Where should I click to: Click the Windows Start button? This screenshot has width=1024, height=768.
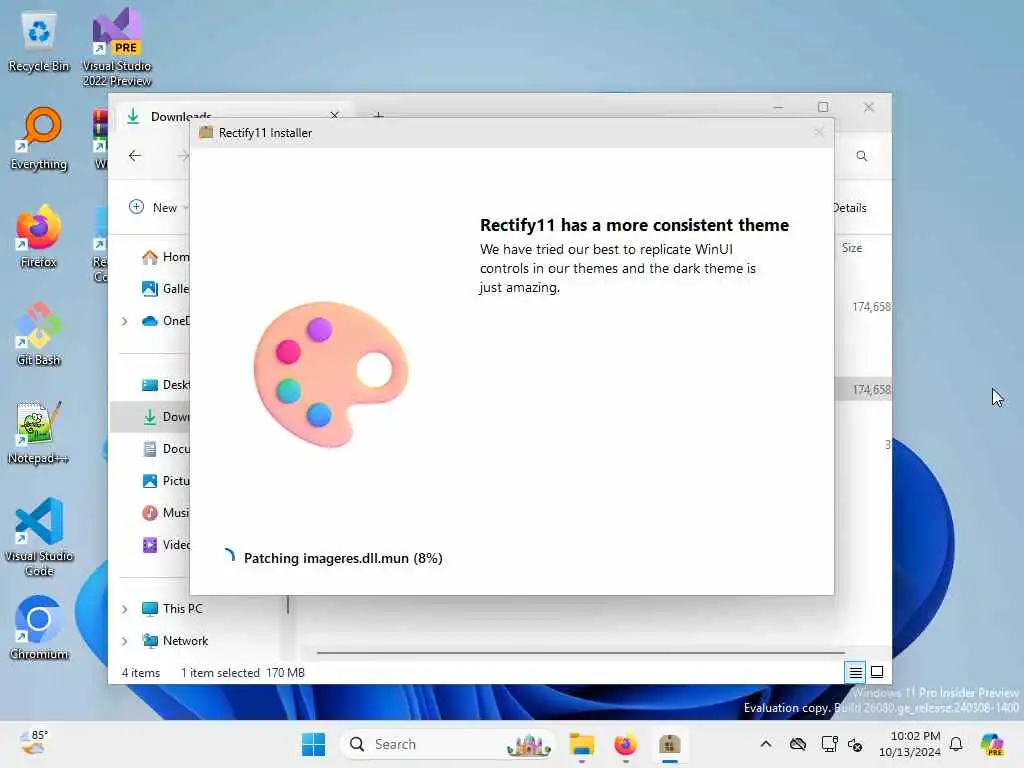[x=313, y=744]
